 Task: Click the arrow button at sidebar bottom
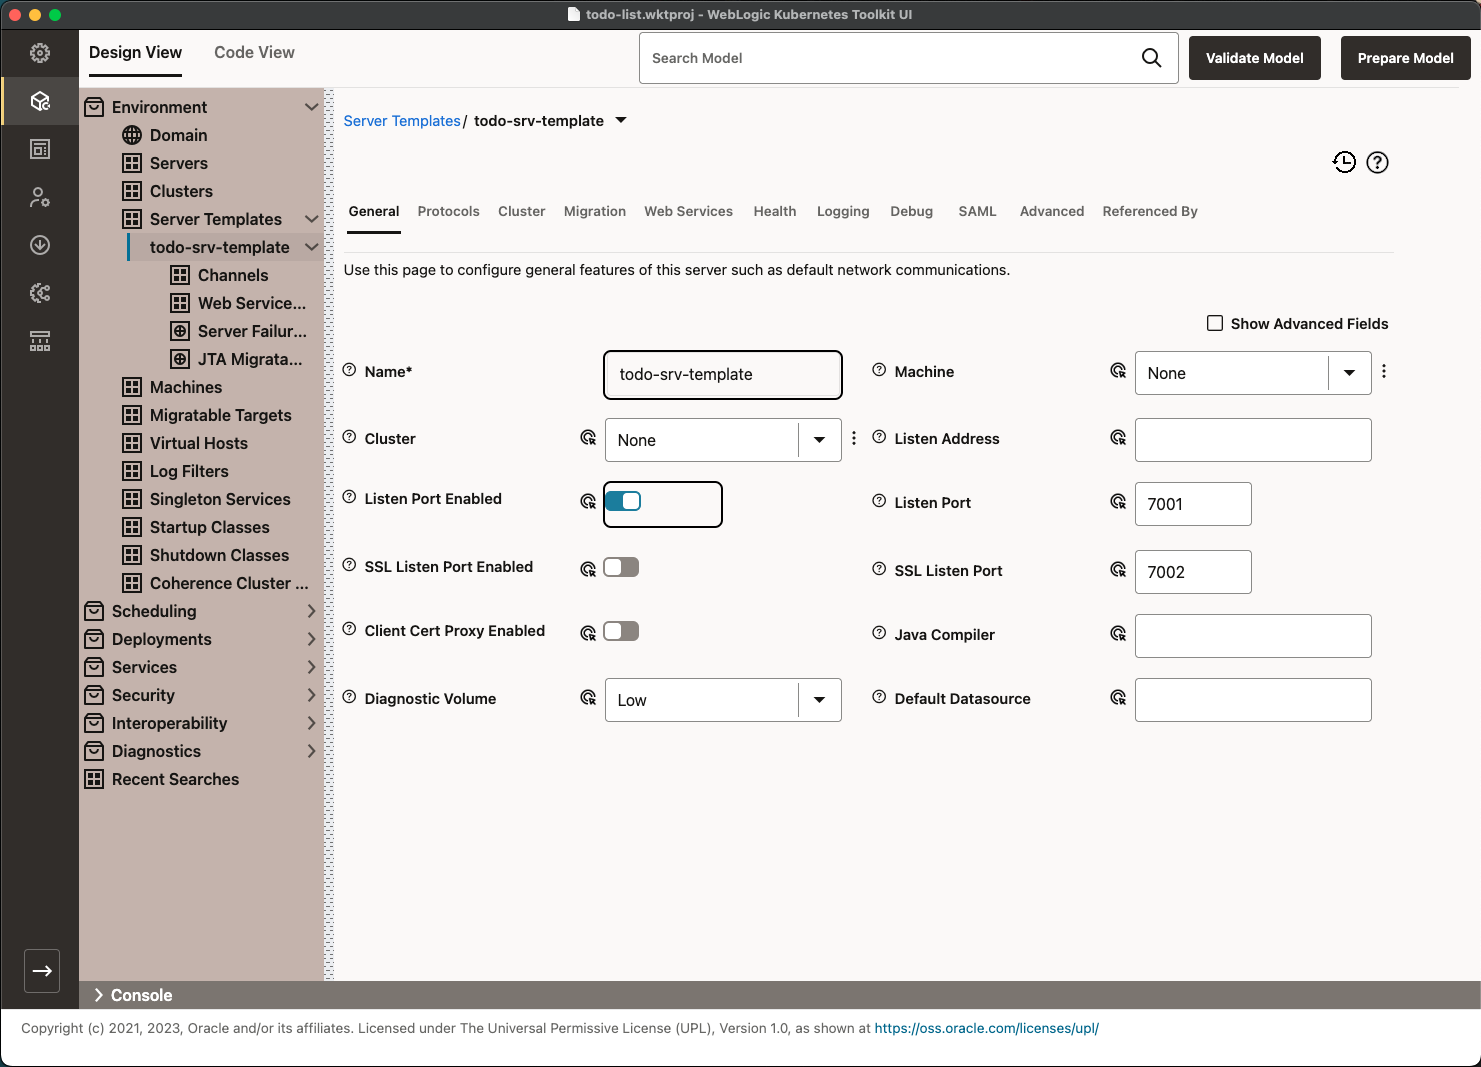click(x=42, y=971)
